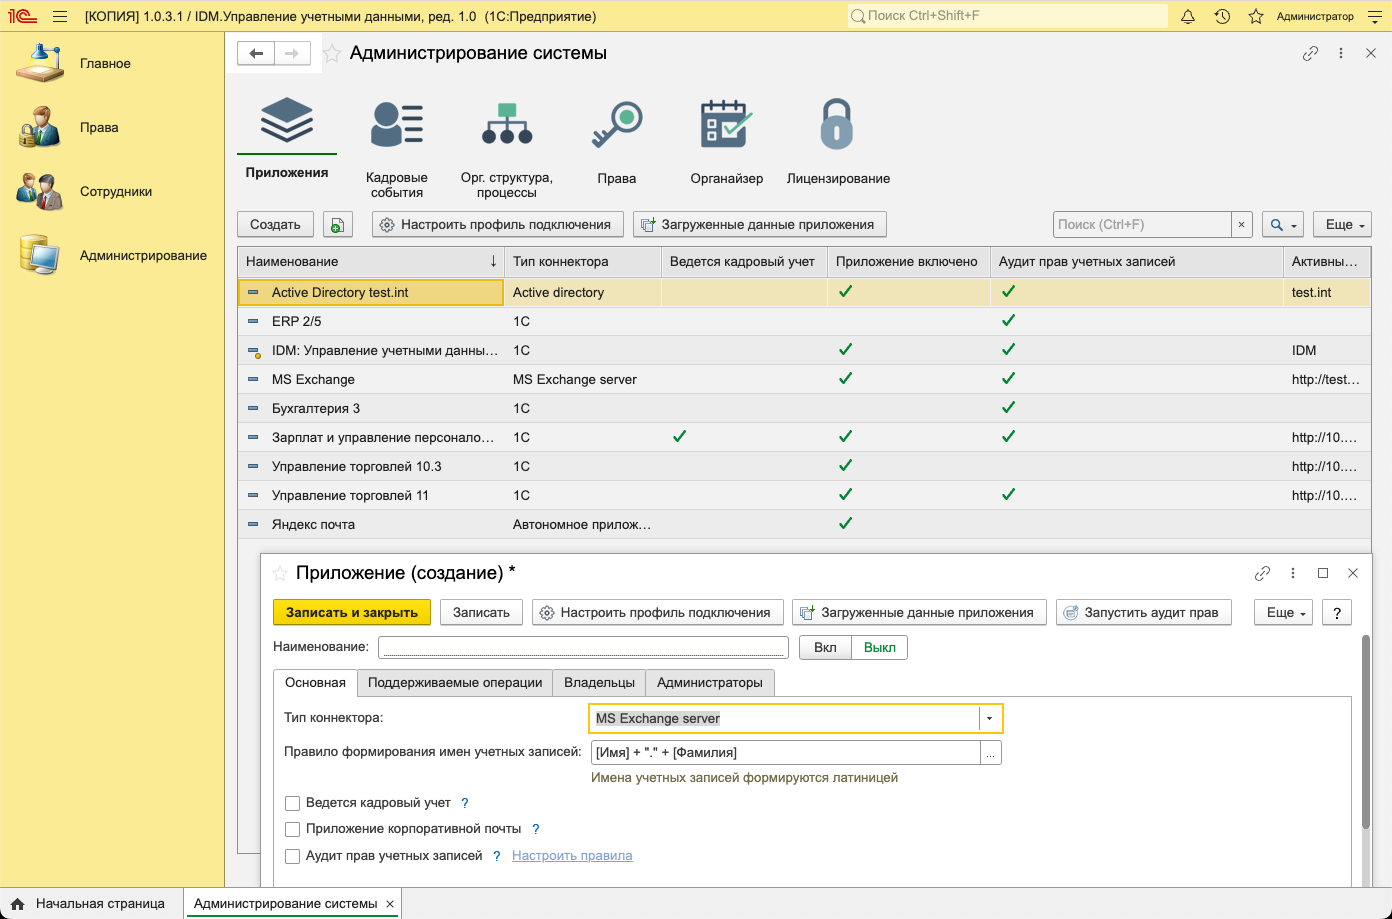Open the history clock icon
Viewport: 1392px width, 919px height.
pos(1222,16)
